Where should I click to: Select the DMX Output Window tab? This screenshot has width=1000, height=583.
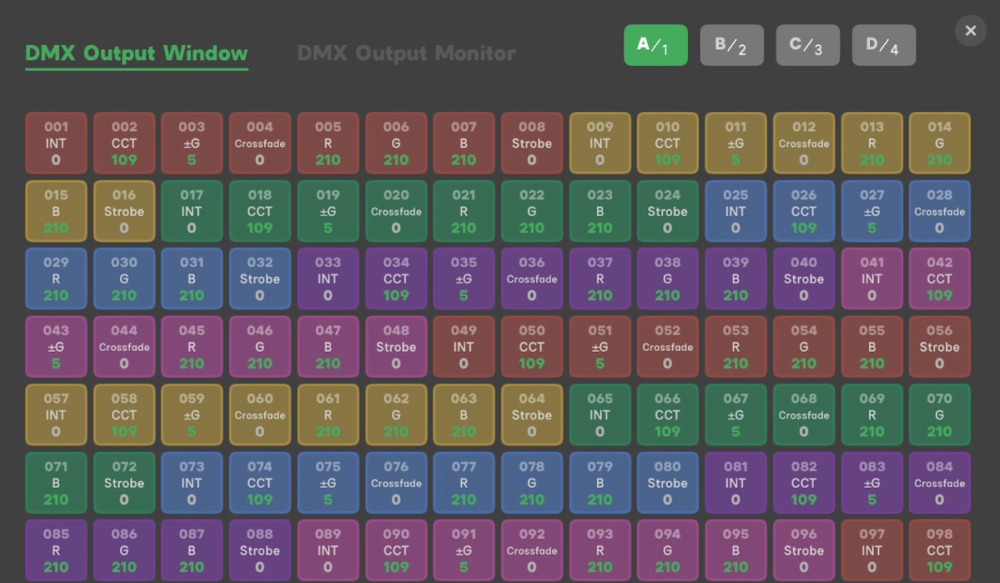[136, 54]
